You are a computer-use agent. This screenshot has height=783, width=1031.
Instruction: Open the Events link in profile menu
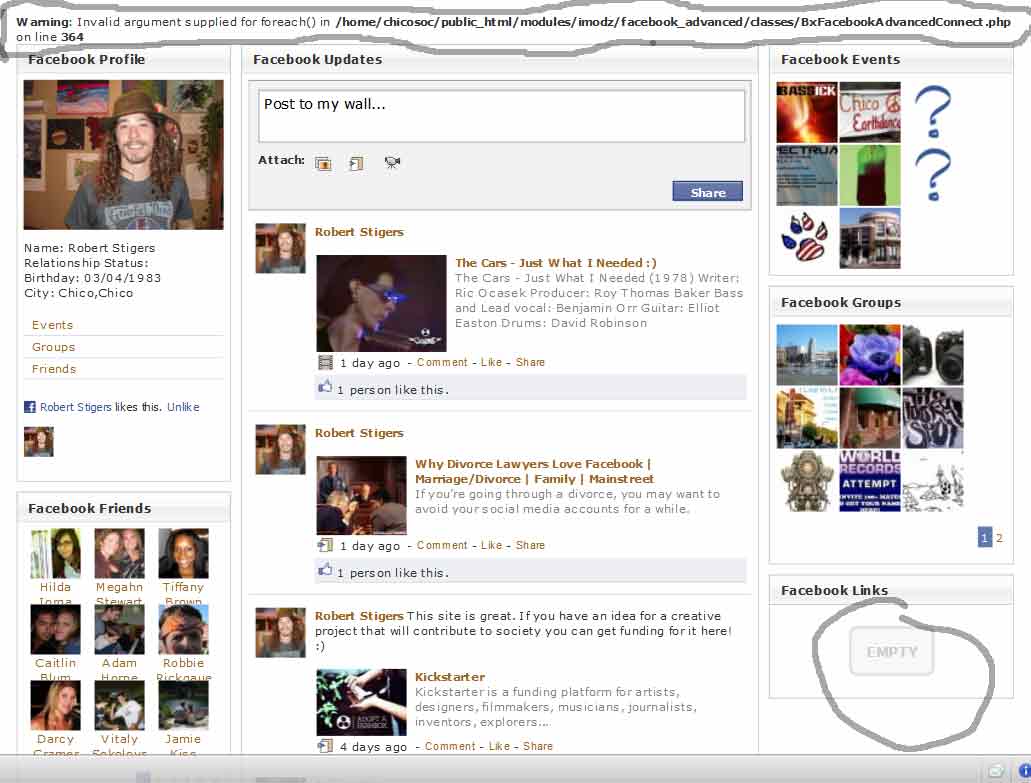[52, 325]
